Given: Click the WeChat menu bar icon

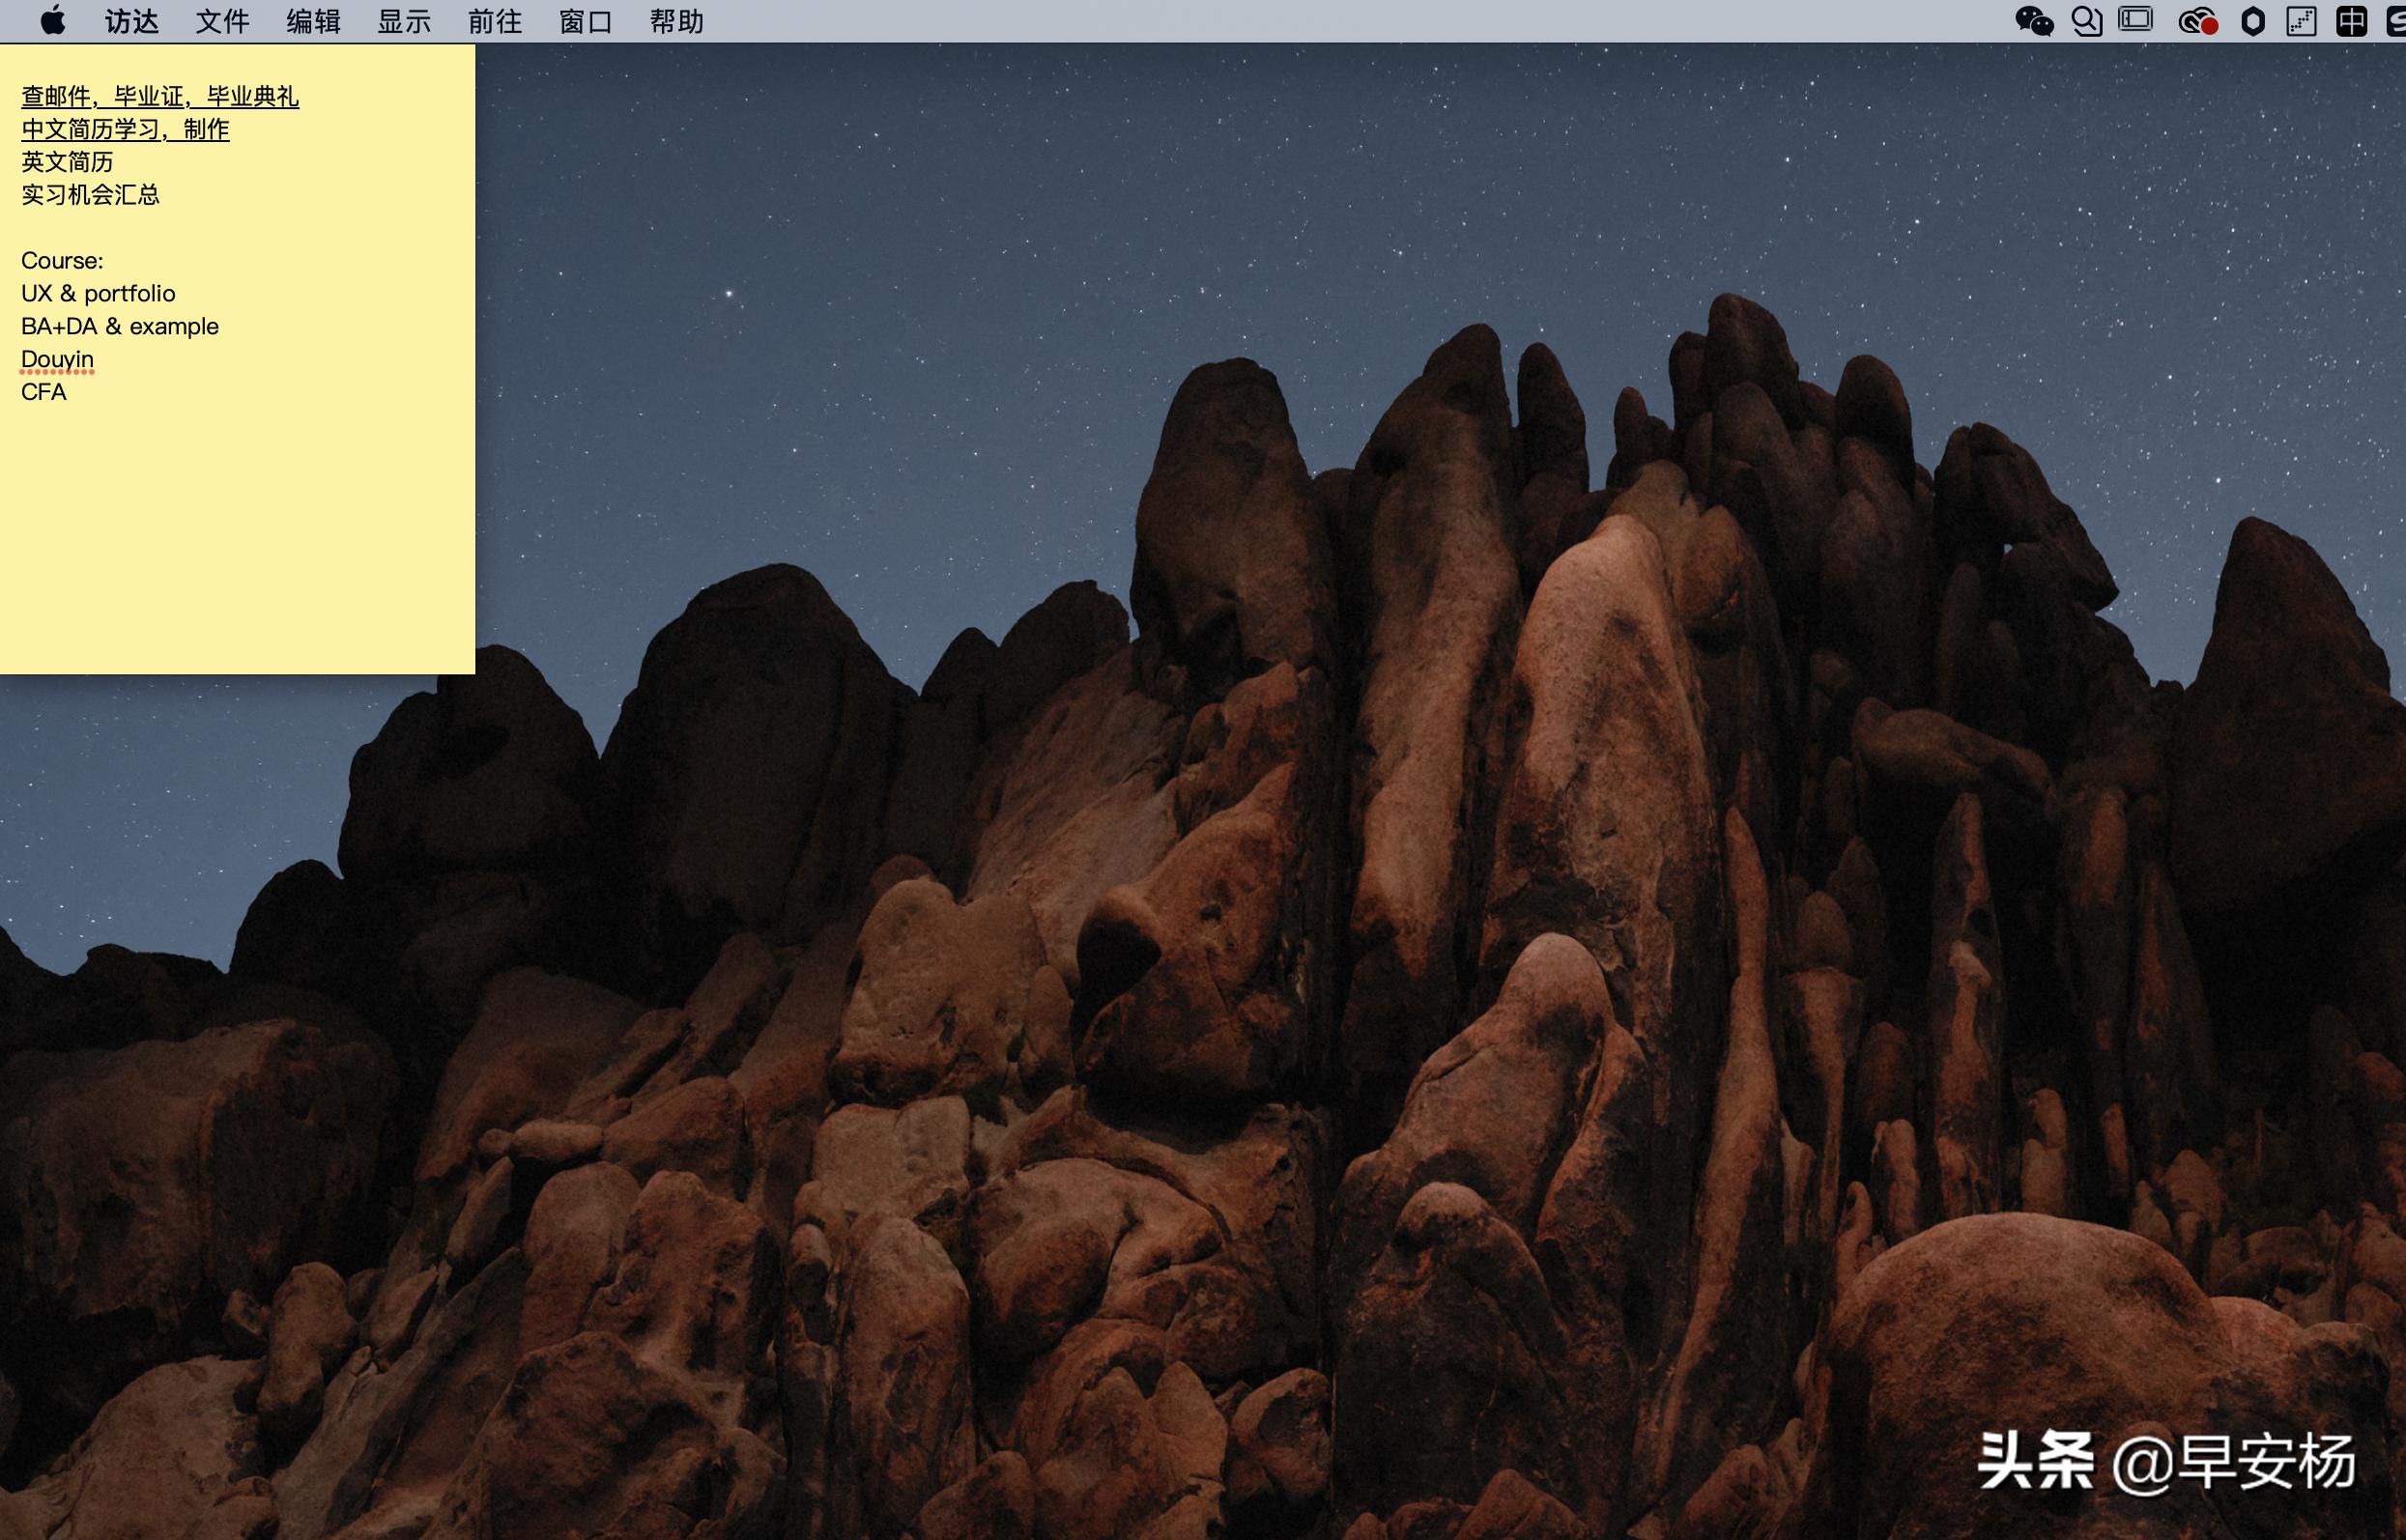Looking at the screenshot, I should [2033, 21].
